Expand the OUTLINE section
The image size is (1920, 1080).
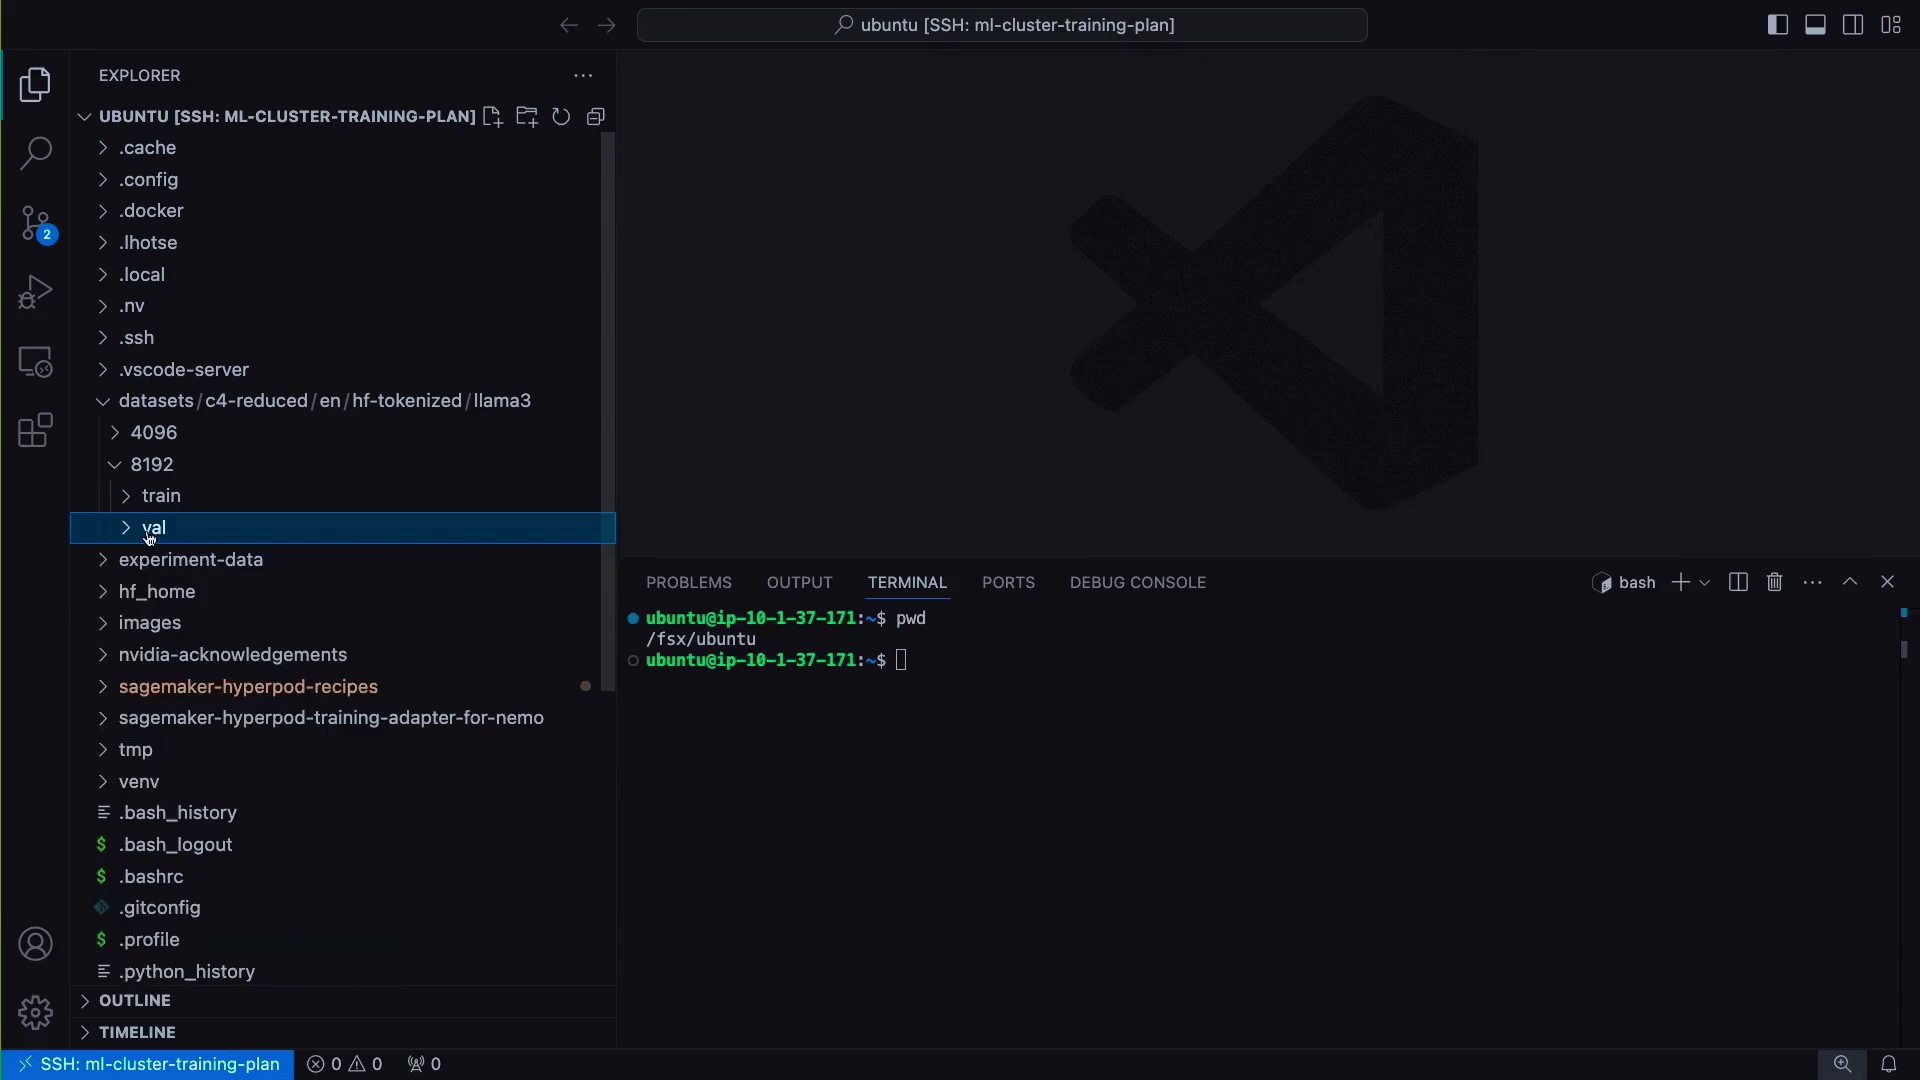[x=135, y=1001]
